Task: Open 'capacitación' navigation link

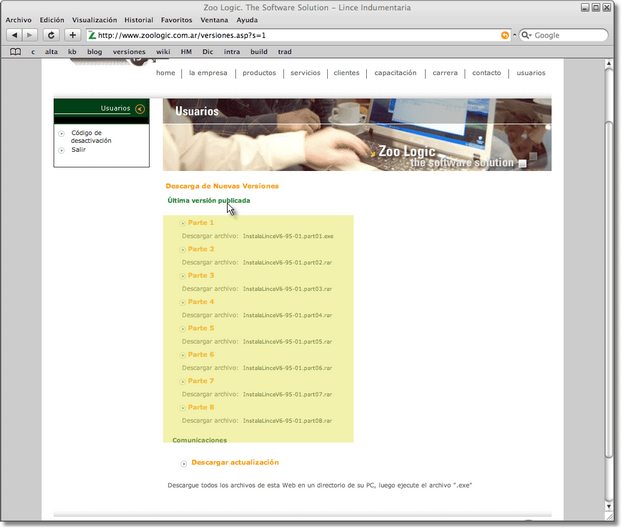Action: pos(395,73)
